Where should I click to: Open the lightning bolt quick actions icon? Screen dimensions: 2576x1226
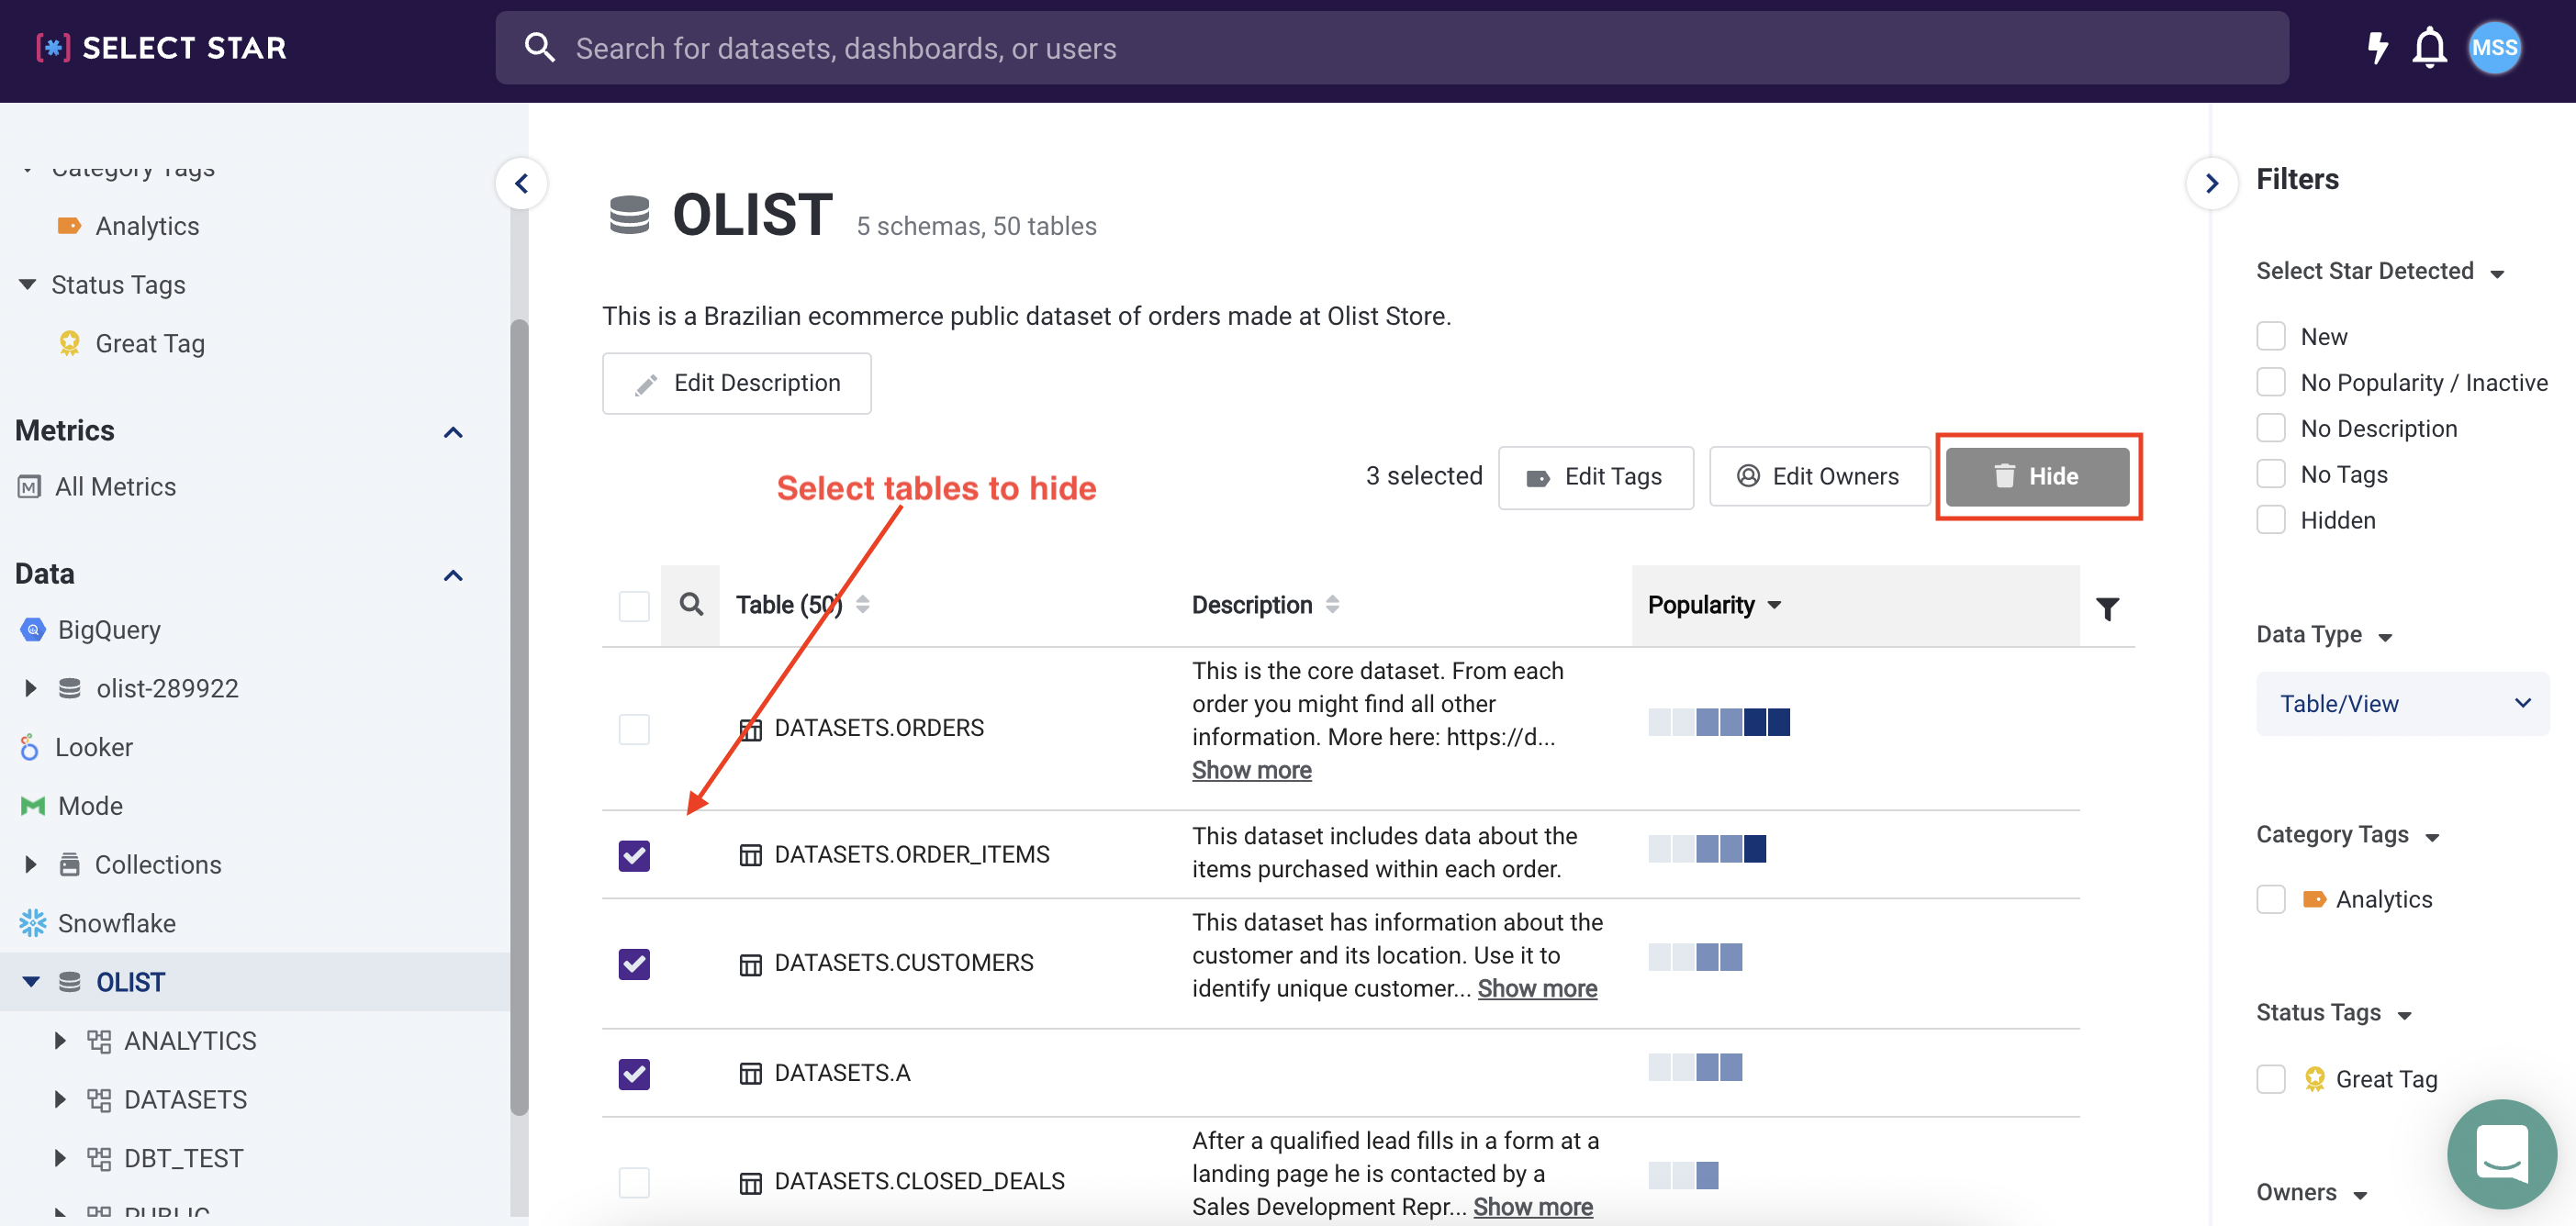(2378, 48)
